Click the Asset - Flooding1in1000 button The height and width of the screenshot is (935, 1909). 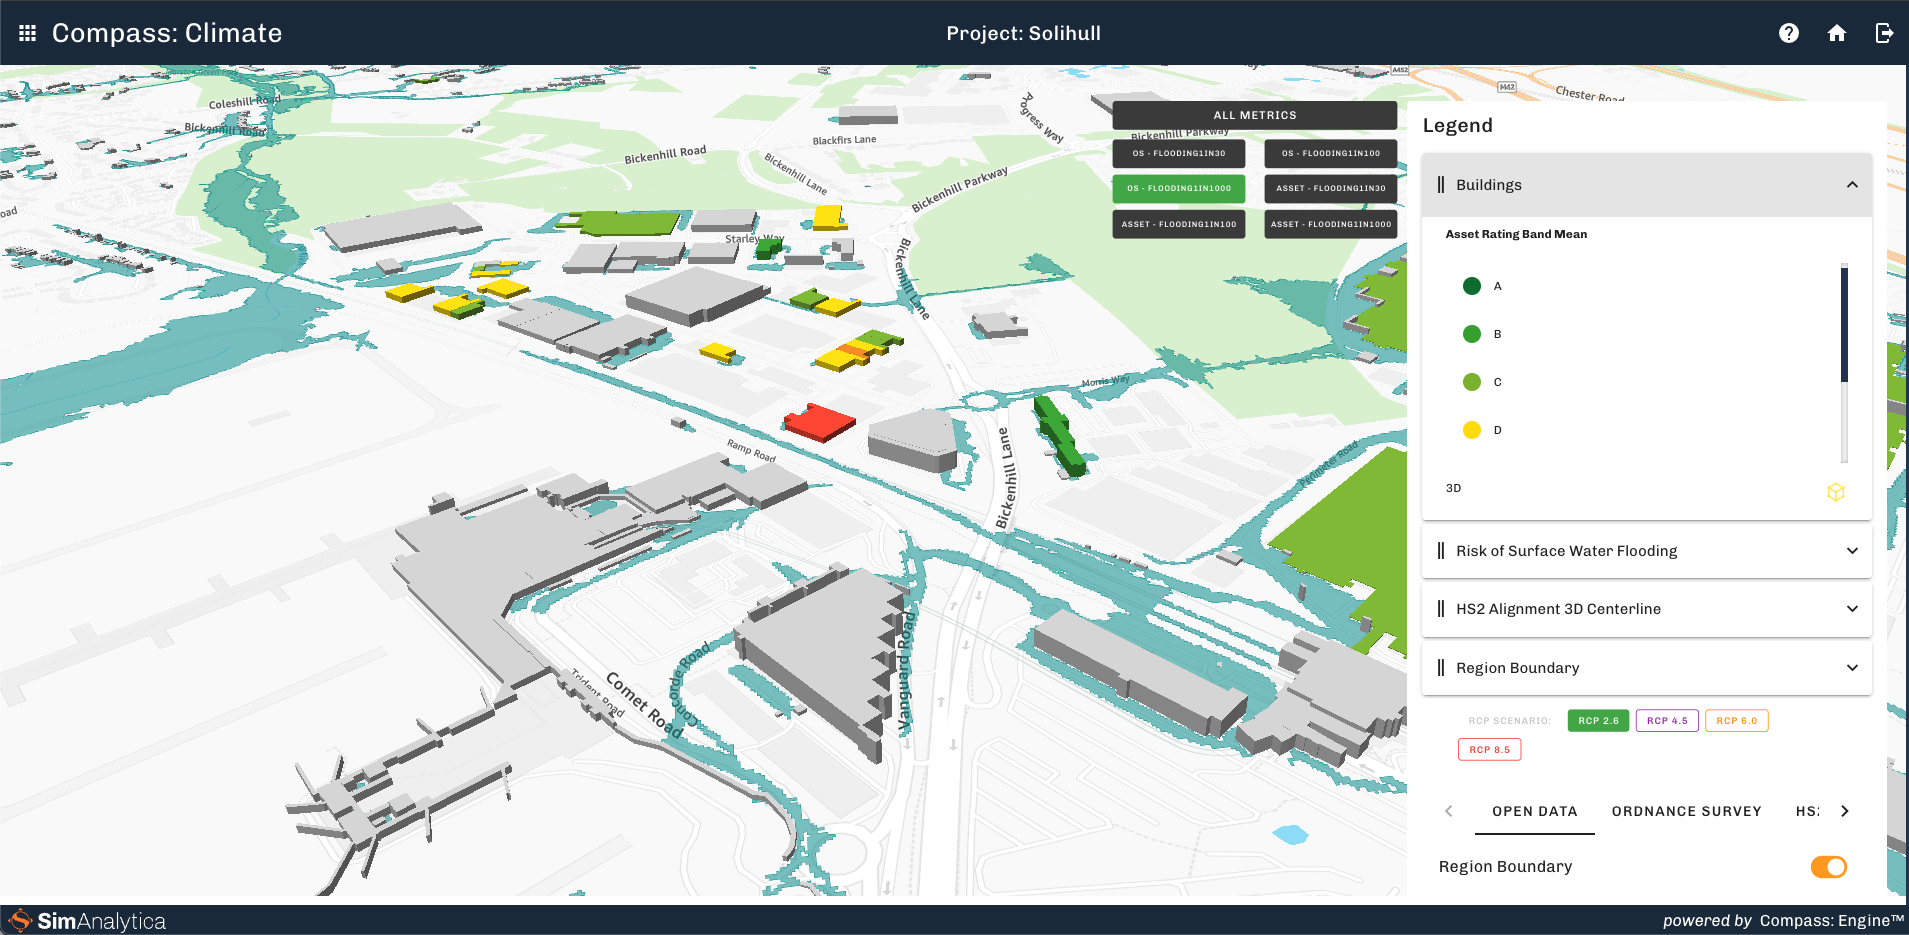click(x=1331, y=225)
